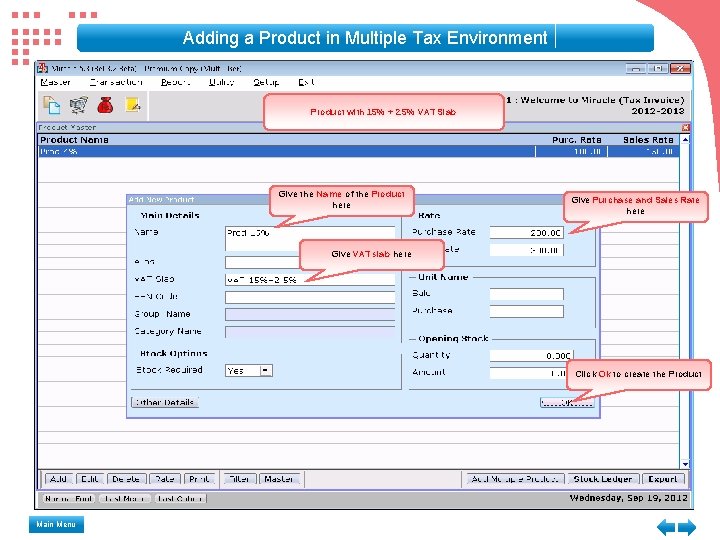Open the Report menu

pyautogui.click(x=175, y=82)
